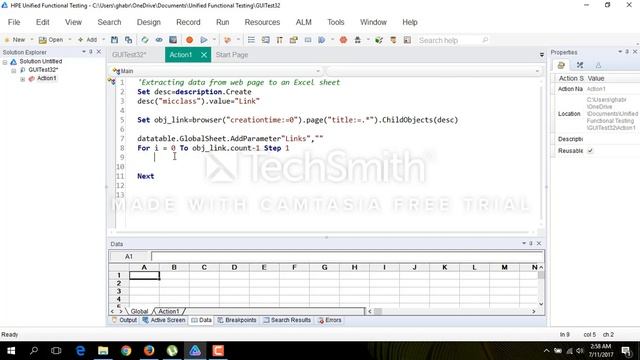Open the Open button dropdown arrow
This screenshot has height=360, width=640.
coord(69,40)
